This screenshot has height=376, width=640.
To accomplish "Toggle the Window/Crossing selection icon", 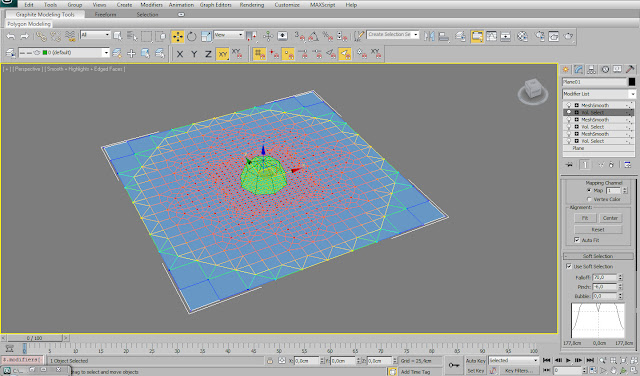I will pyautogui.click(x=160, y=36).
